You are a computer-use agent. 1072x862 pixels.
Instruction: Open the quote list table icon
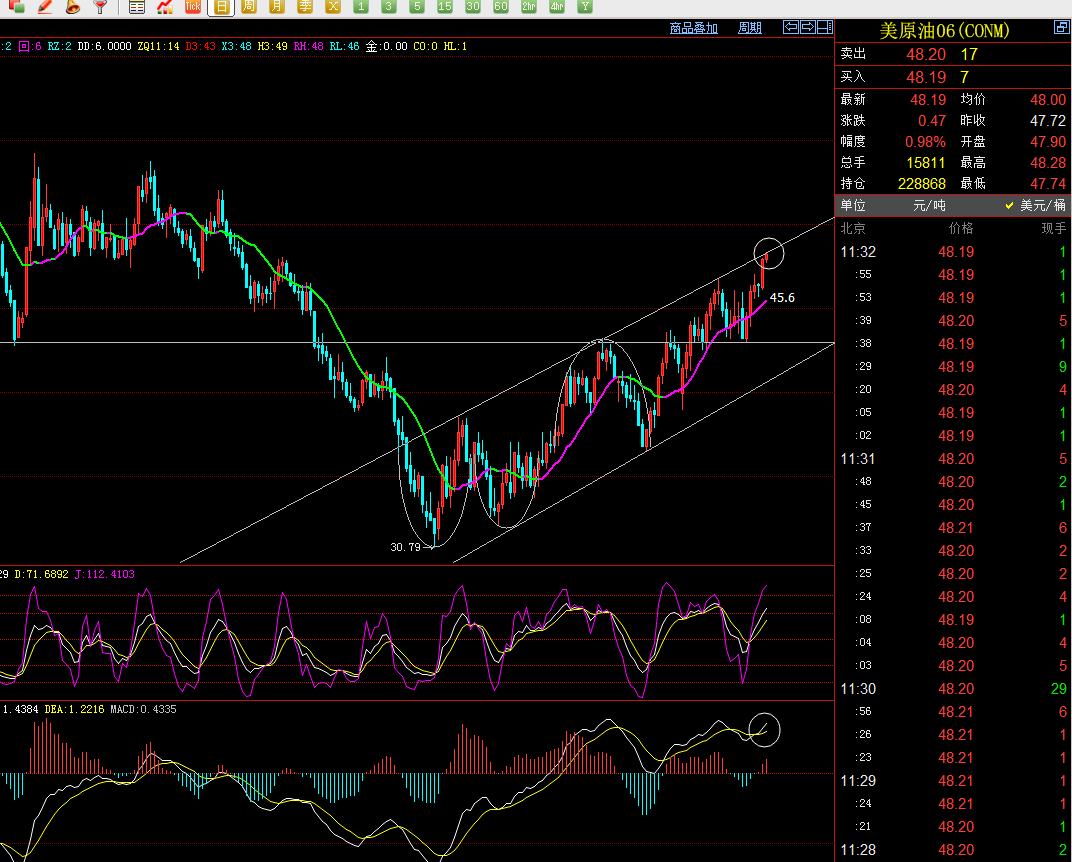coord(137,6)
